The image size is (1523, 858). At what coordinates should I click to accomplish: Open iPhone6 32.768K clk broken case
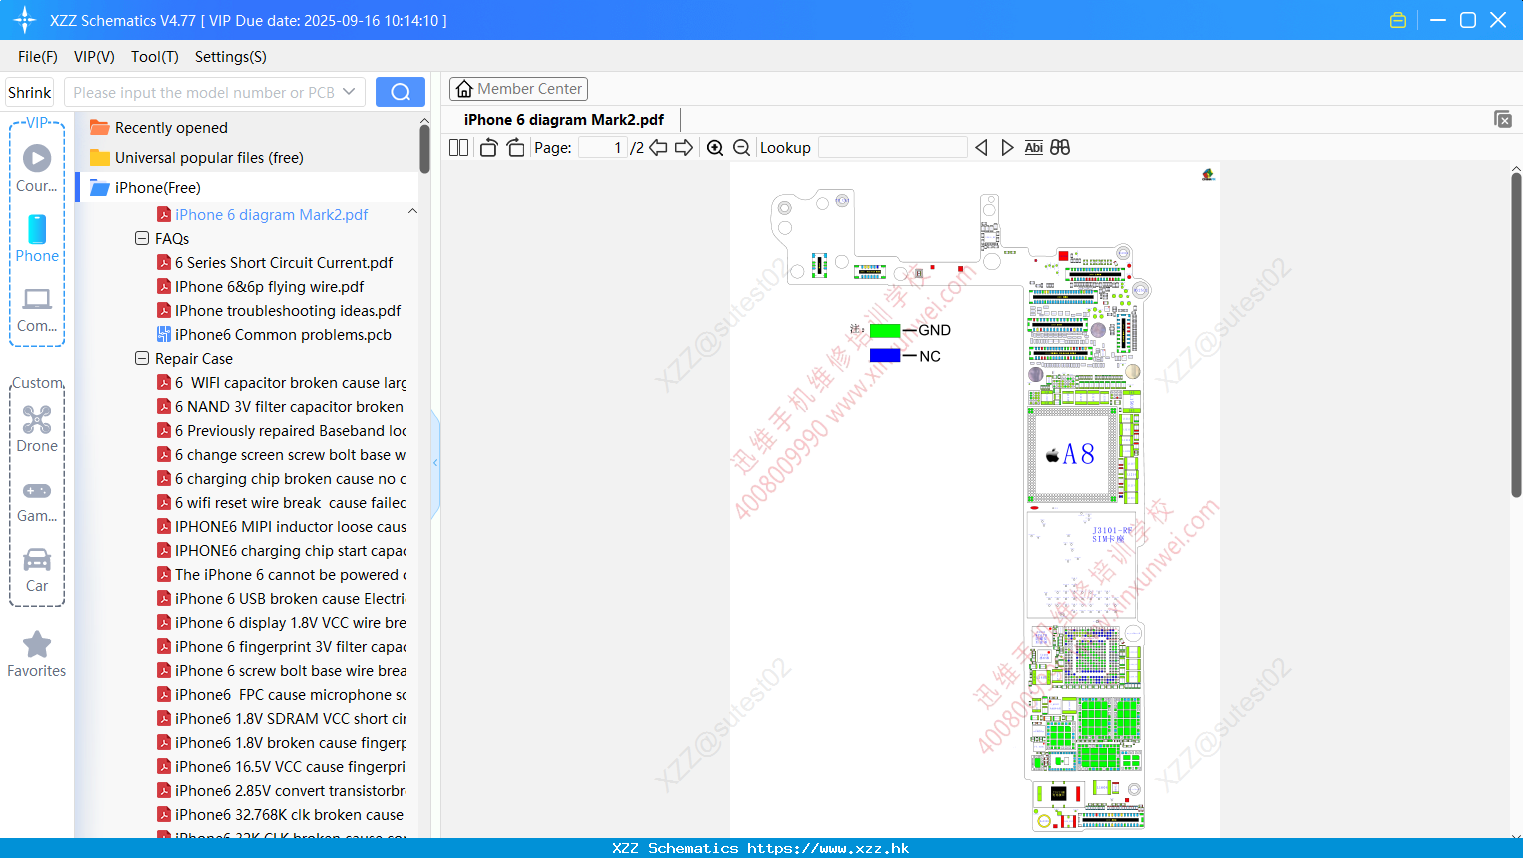(x=290, y=815)
